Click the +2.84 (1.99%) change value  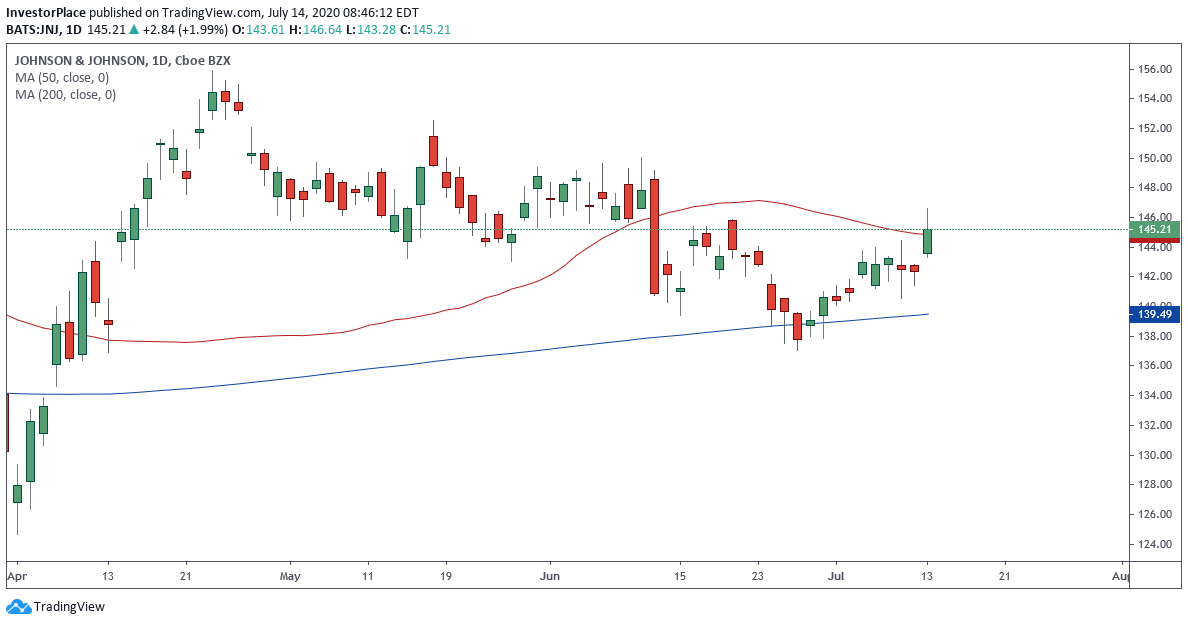click(x=185, y=30)
